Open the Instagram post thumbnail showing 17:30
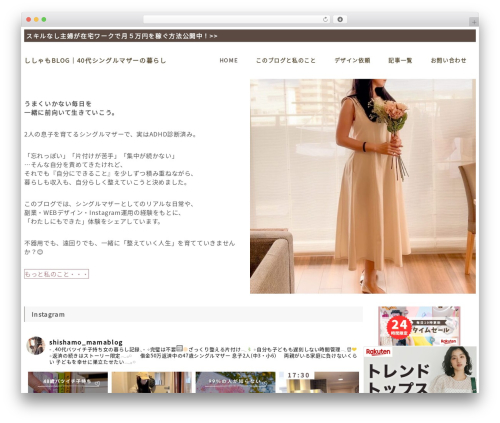This screenshot has height=423, width=500. point(319,382)
